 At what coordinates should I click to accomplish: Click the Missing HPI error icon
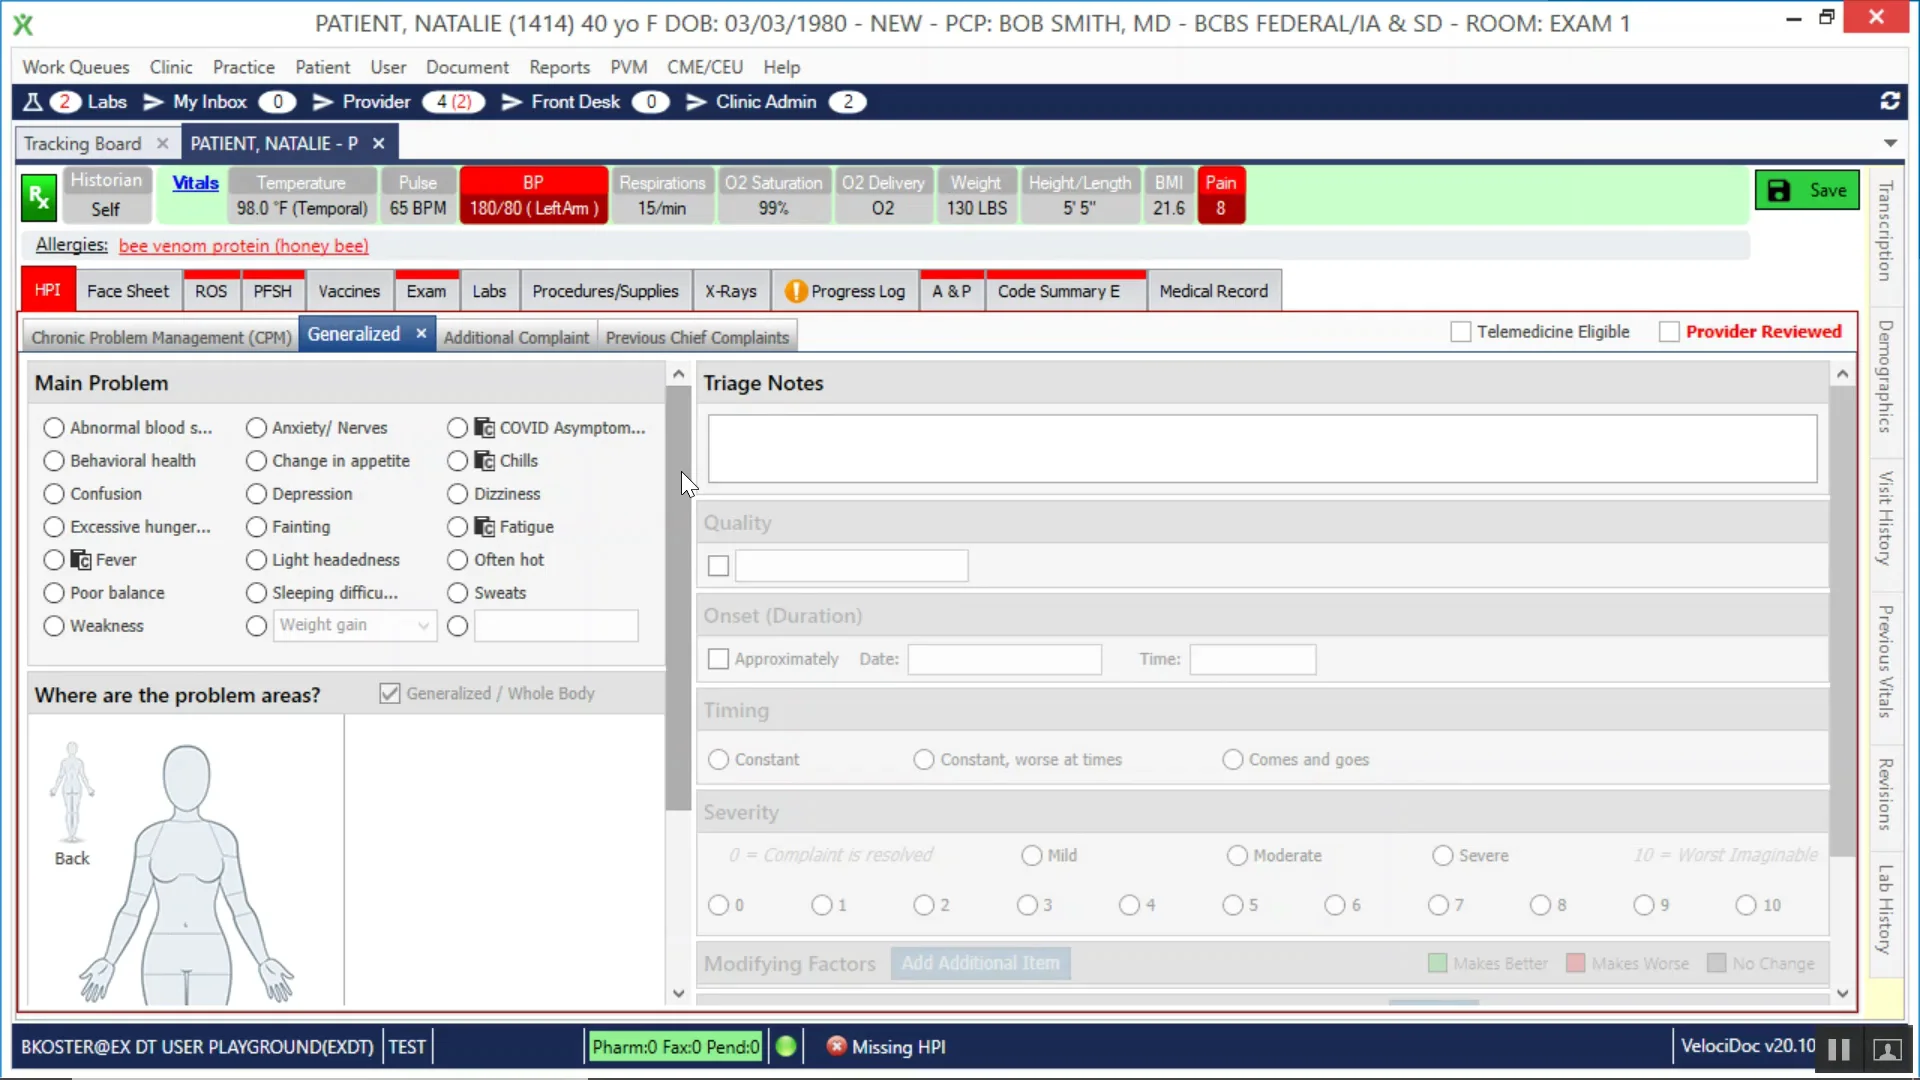click(836, 1046)
